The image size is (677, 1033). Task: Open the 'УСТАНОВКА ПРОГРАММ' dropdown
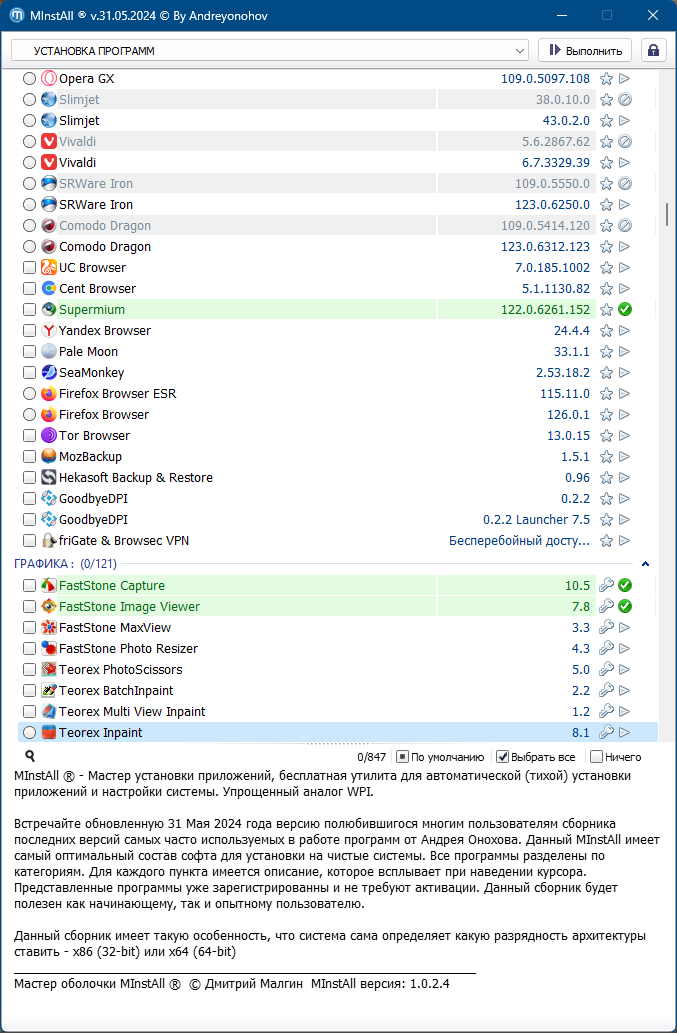[x=270, y=51]
